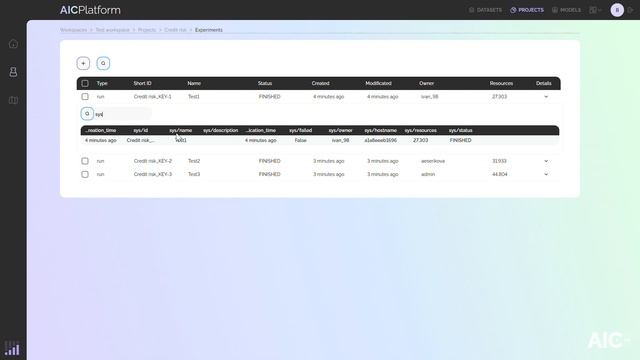Click the Modificated column header

pos(378,83)
